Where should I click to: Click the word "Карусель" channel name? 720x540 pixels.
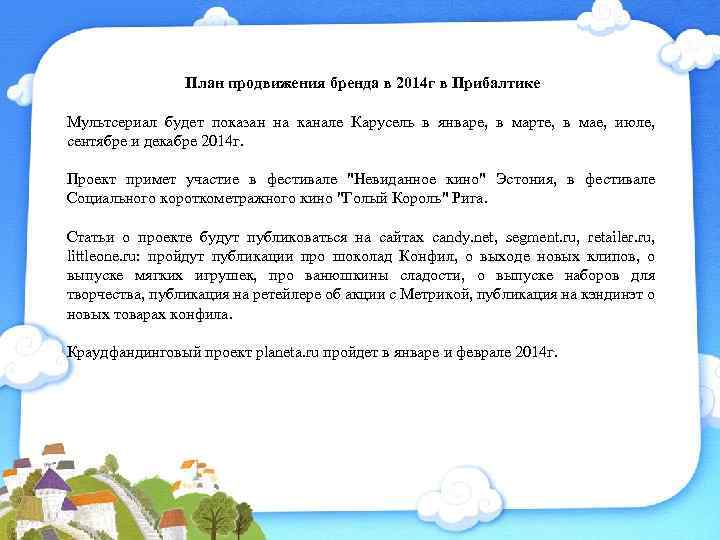coord(382,123)
